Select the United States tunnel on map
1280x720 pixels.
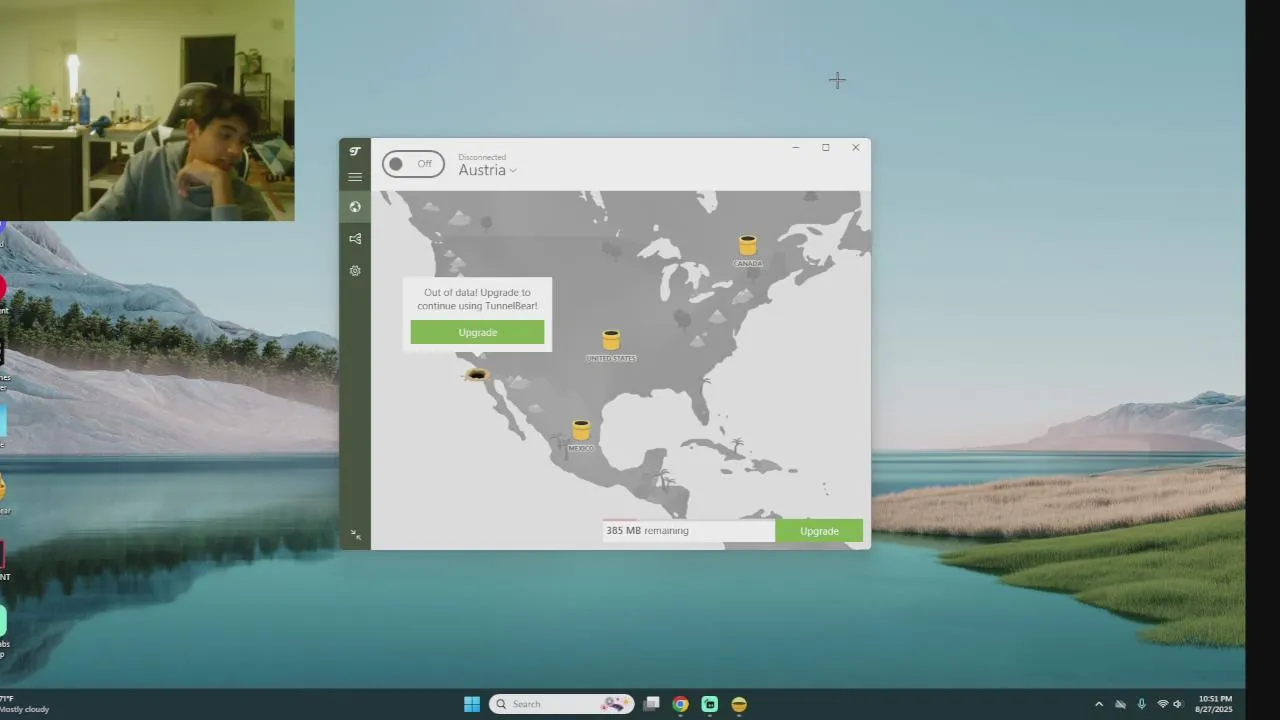[x=611, y=341]
